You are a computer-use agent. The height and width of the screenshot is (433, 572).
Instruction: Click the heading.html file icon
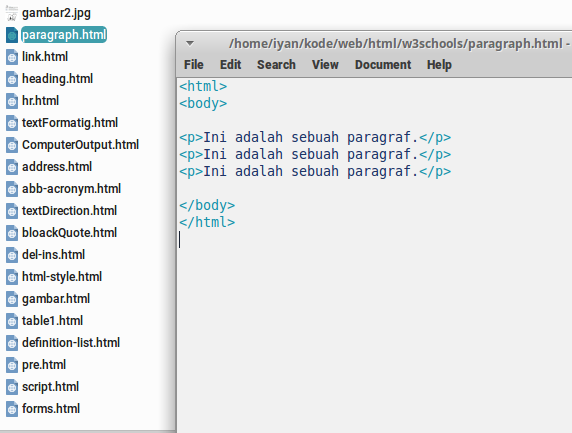(12, 79)
